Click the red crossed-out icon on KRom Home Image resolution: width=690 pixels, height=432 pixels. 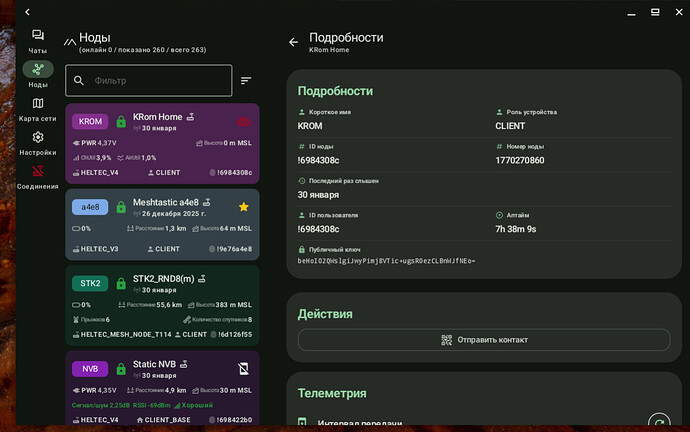point(243,122)
